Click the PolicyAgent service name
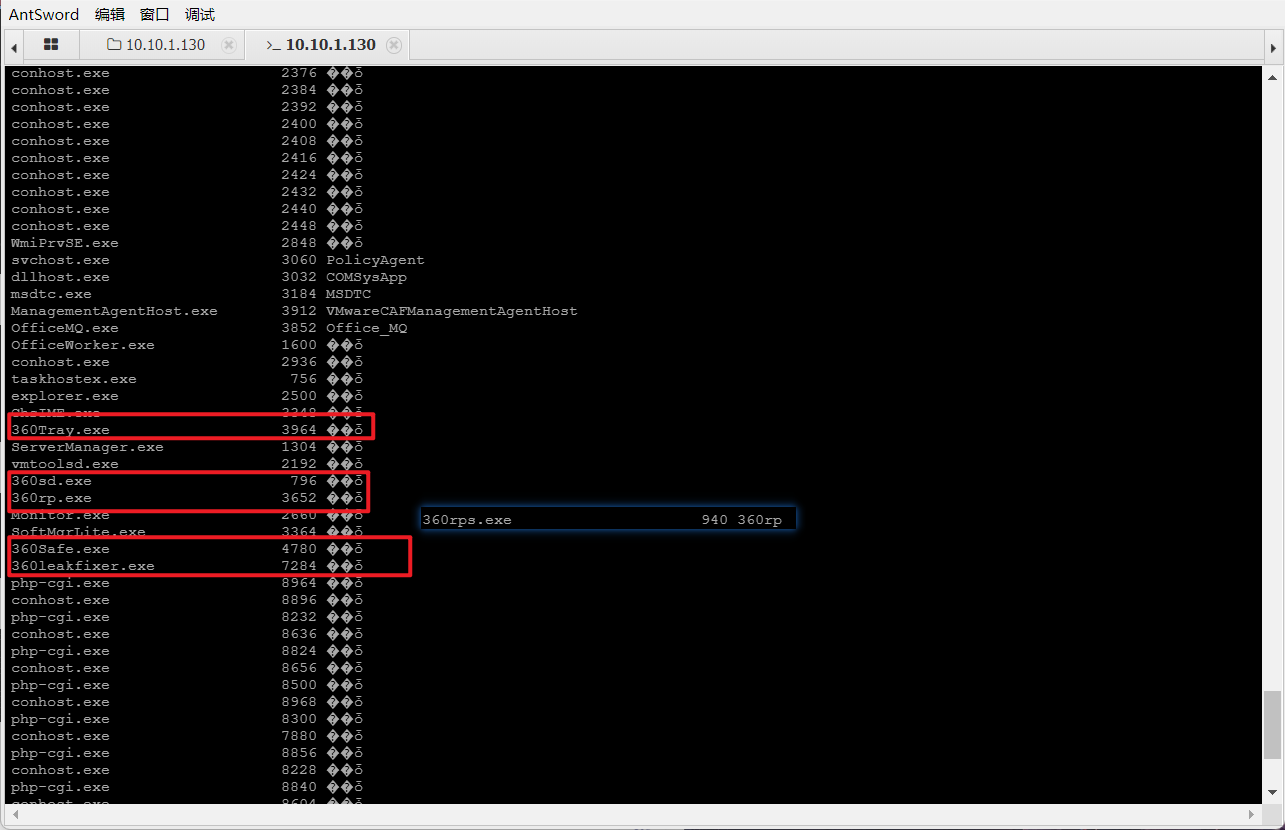Image resolution: width=1285 pixels, height=830 pixels. 375,260
